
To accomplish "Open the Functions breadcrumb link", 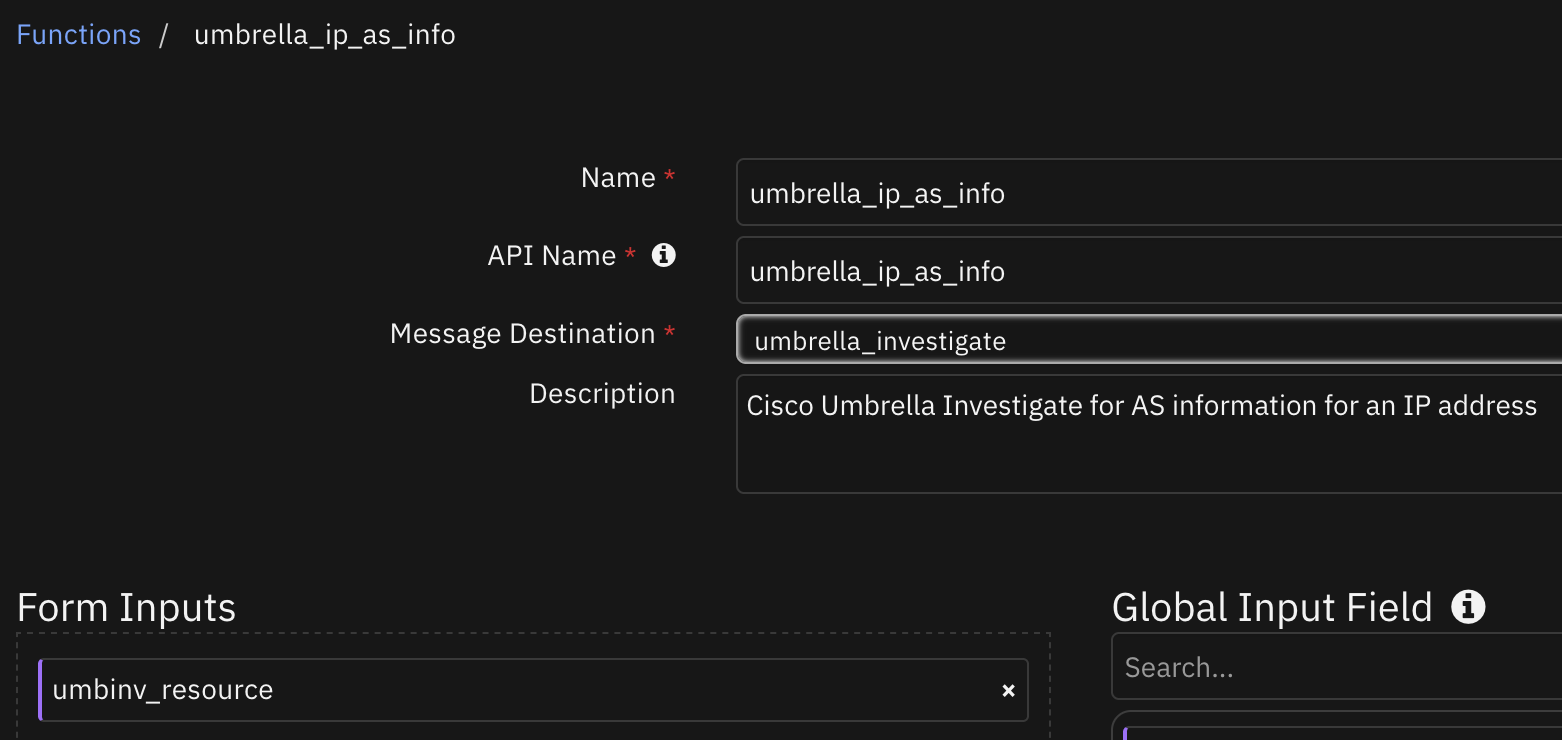I will [79, 35].
